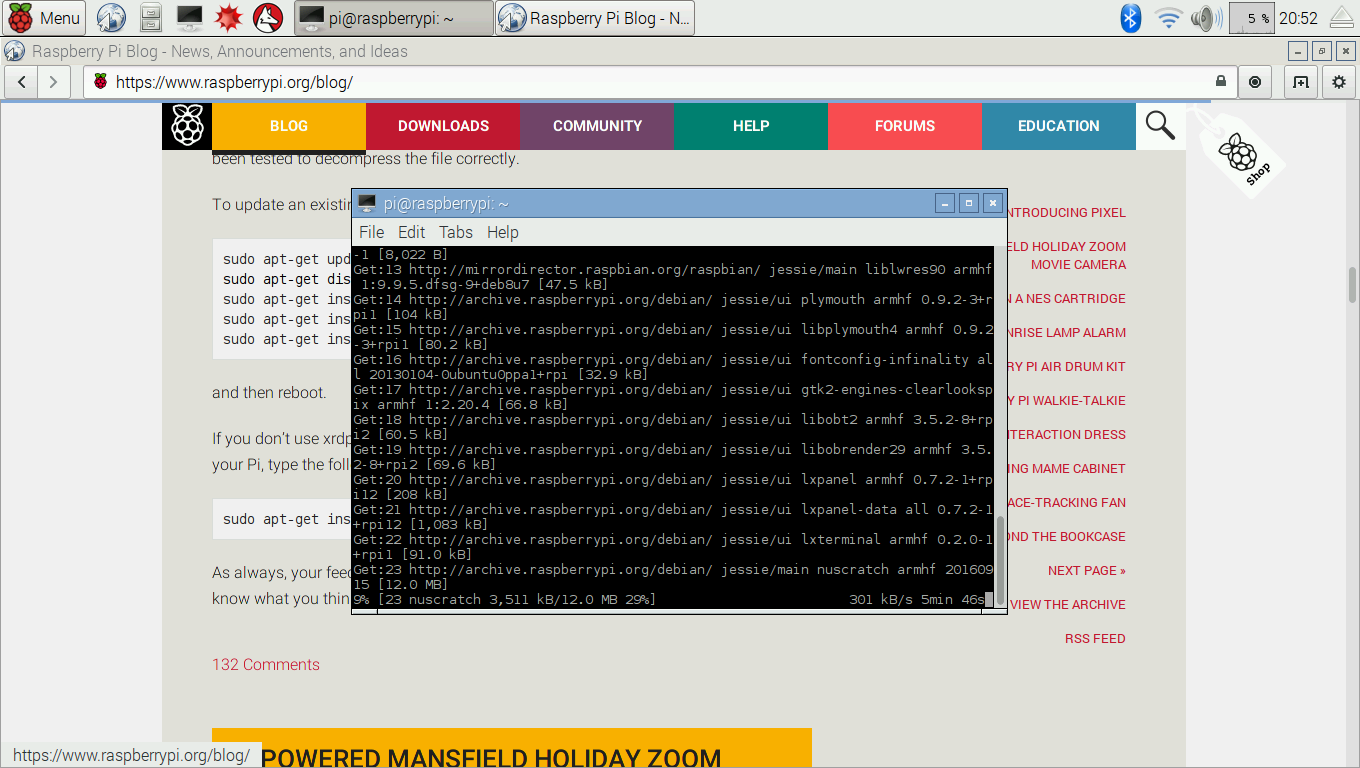Open the COMMUNITY navigation tab

(597, 126)
